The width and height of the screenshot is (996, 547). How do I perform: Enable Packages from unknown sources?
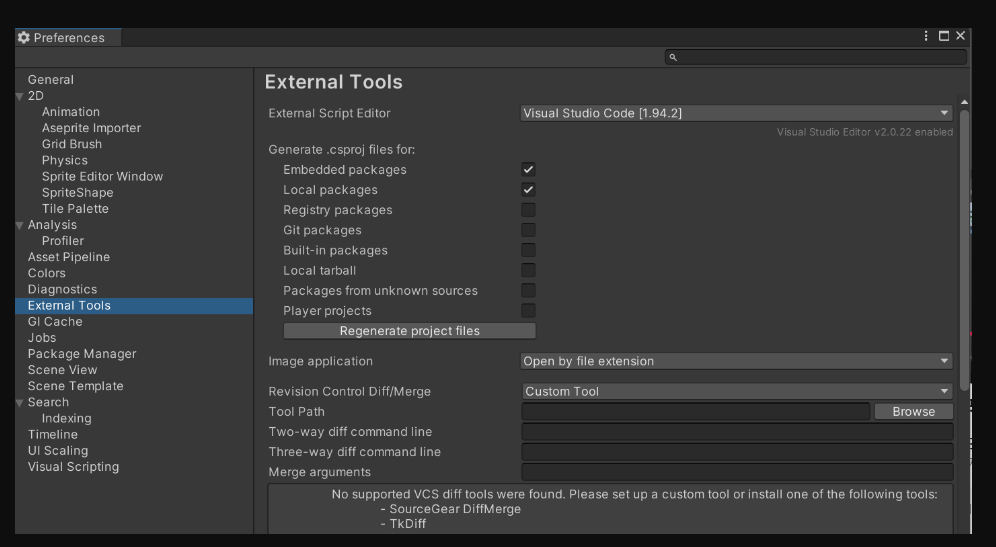[528, 290]
